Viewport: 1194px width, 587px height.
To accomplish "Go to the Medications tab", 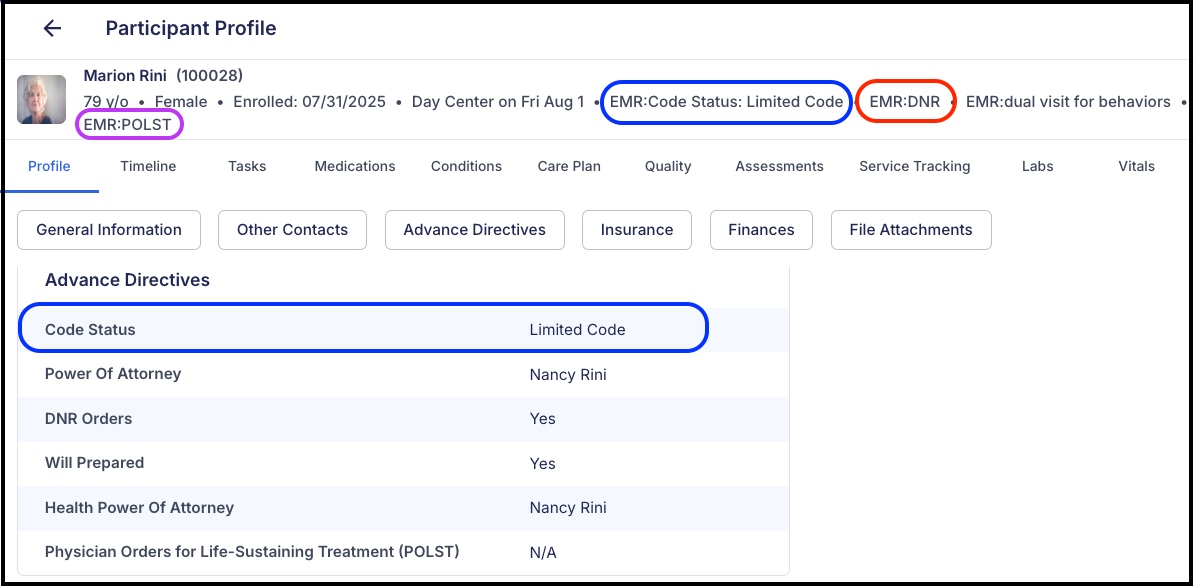I will pos(355,166).
